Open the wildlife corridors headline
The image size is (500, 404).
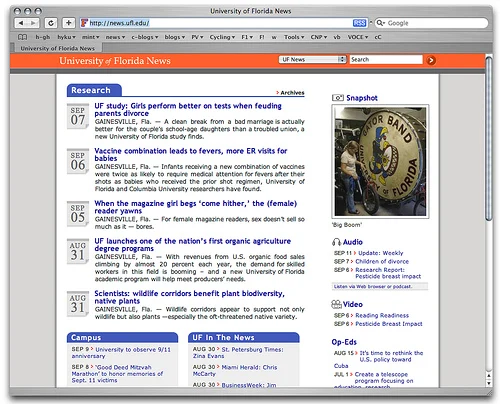(x=189, y=297)
